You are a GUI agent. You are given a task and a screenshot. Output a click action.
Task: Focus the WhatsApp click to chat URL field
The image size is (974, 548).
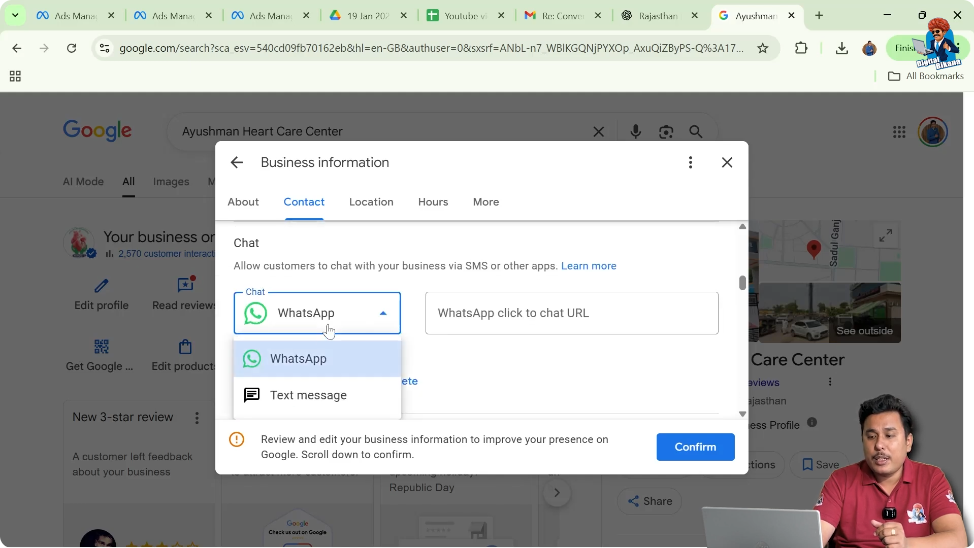[x=571, y=313]
